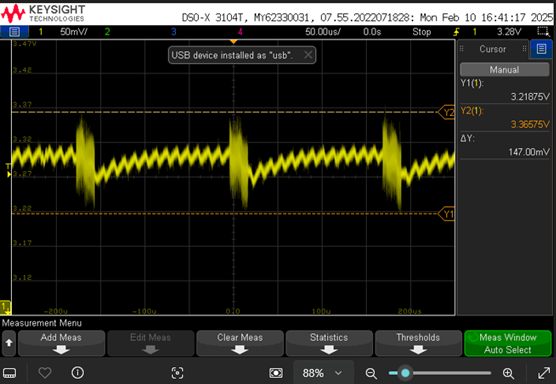Click the scan capture frame icon
Image resolution: width=556 pixels, height=384 pixels.
pos(177,373)
